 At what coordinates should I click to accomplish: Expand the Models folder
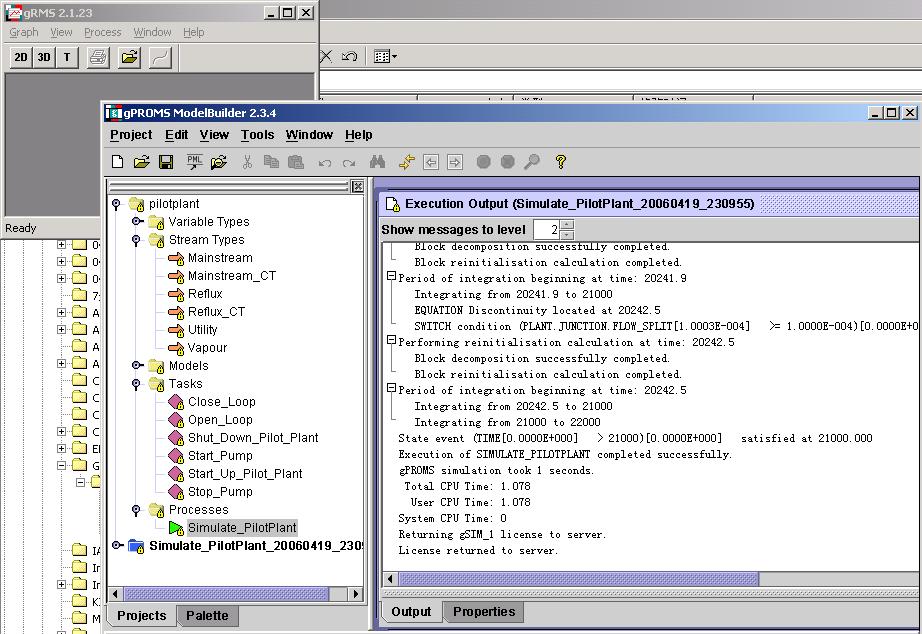pos(137,365)
